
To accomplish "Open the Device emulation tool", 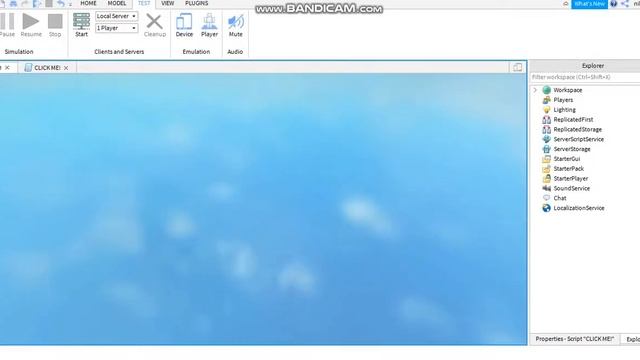I will [184, 25].
